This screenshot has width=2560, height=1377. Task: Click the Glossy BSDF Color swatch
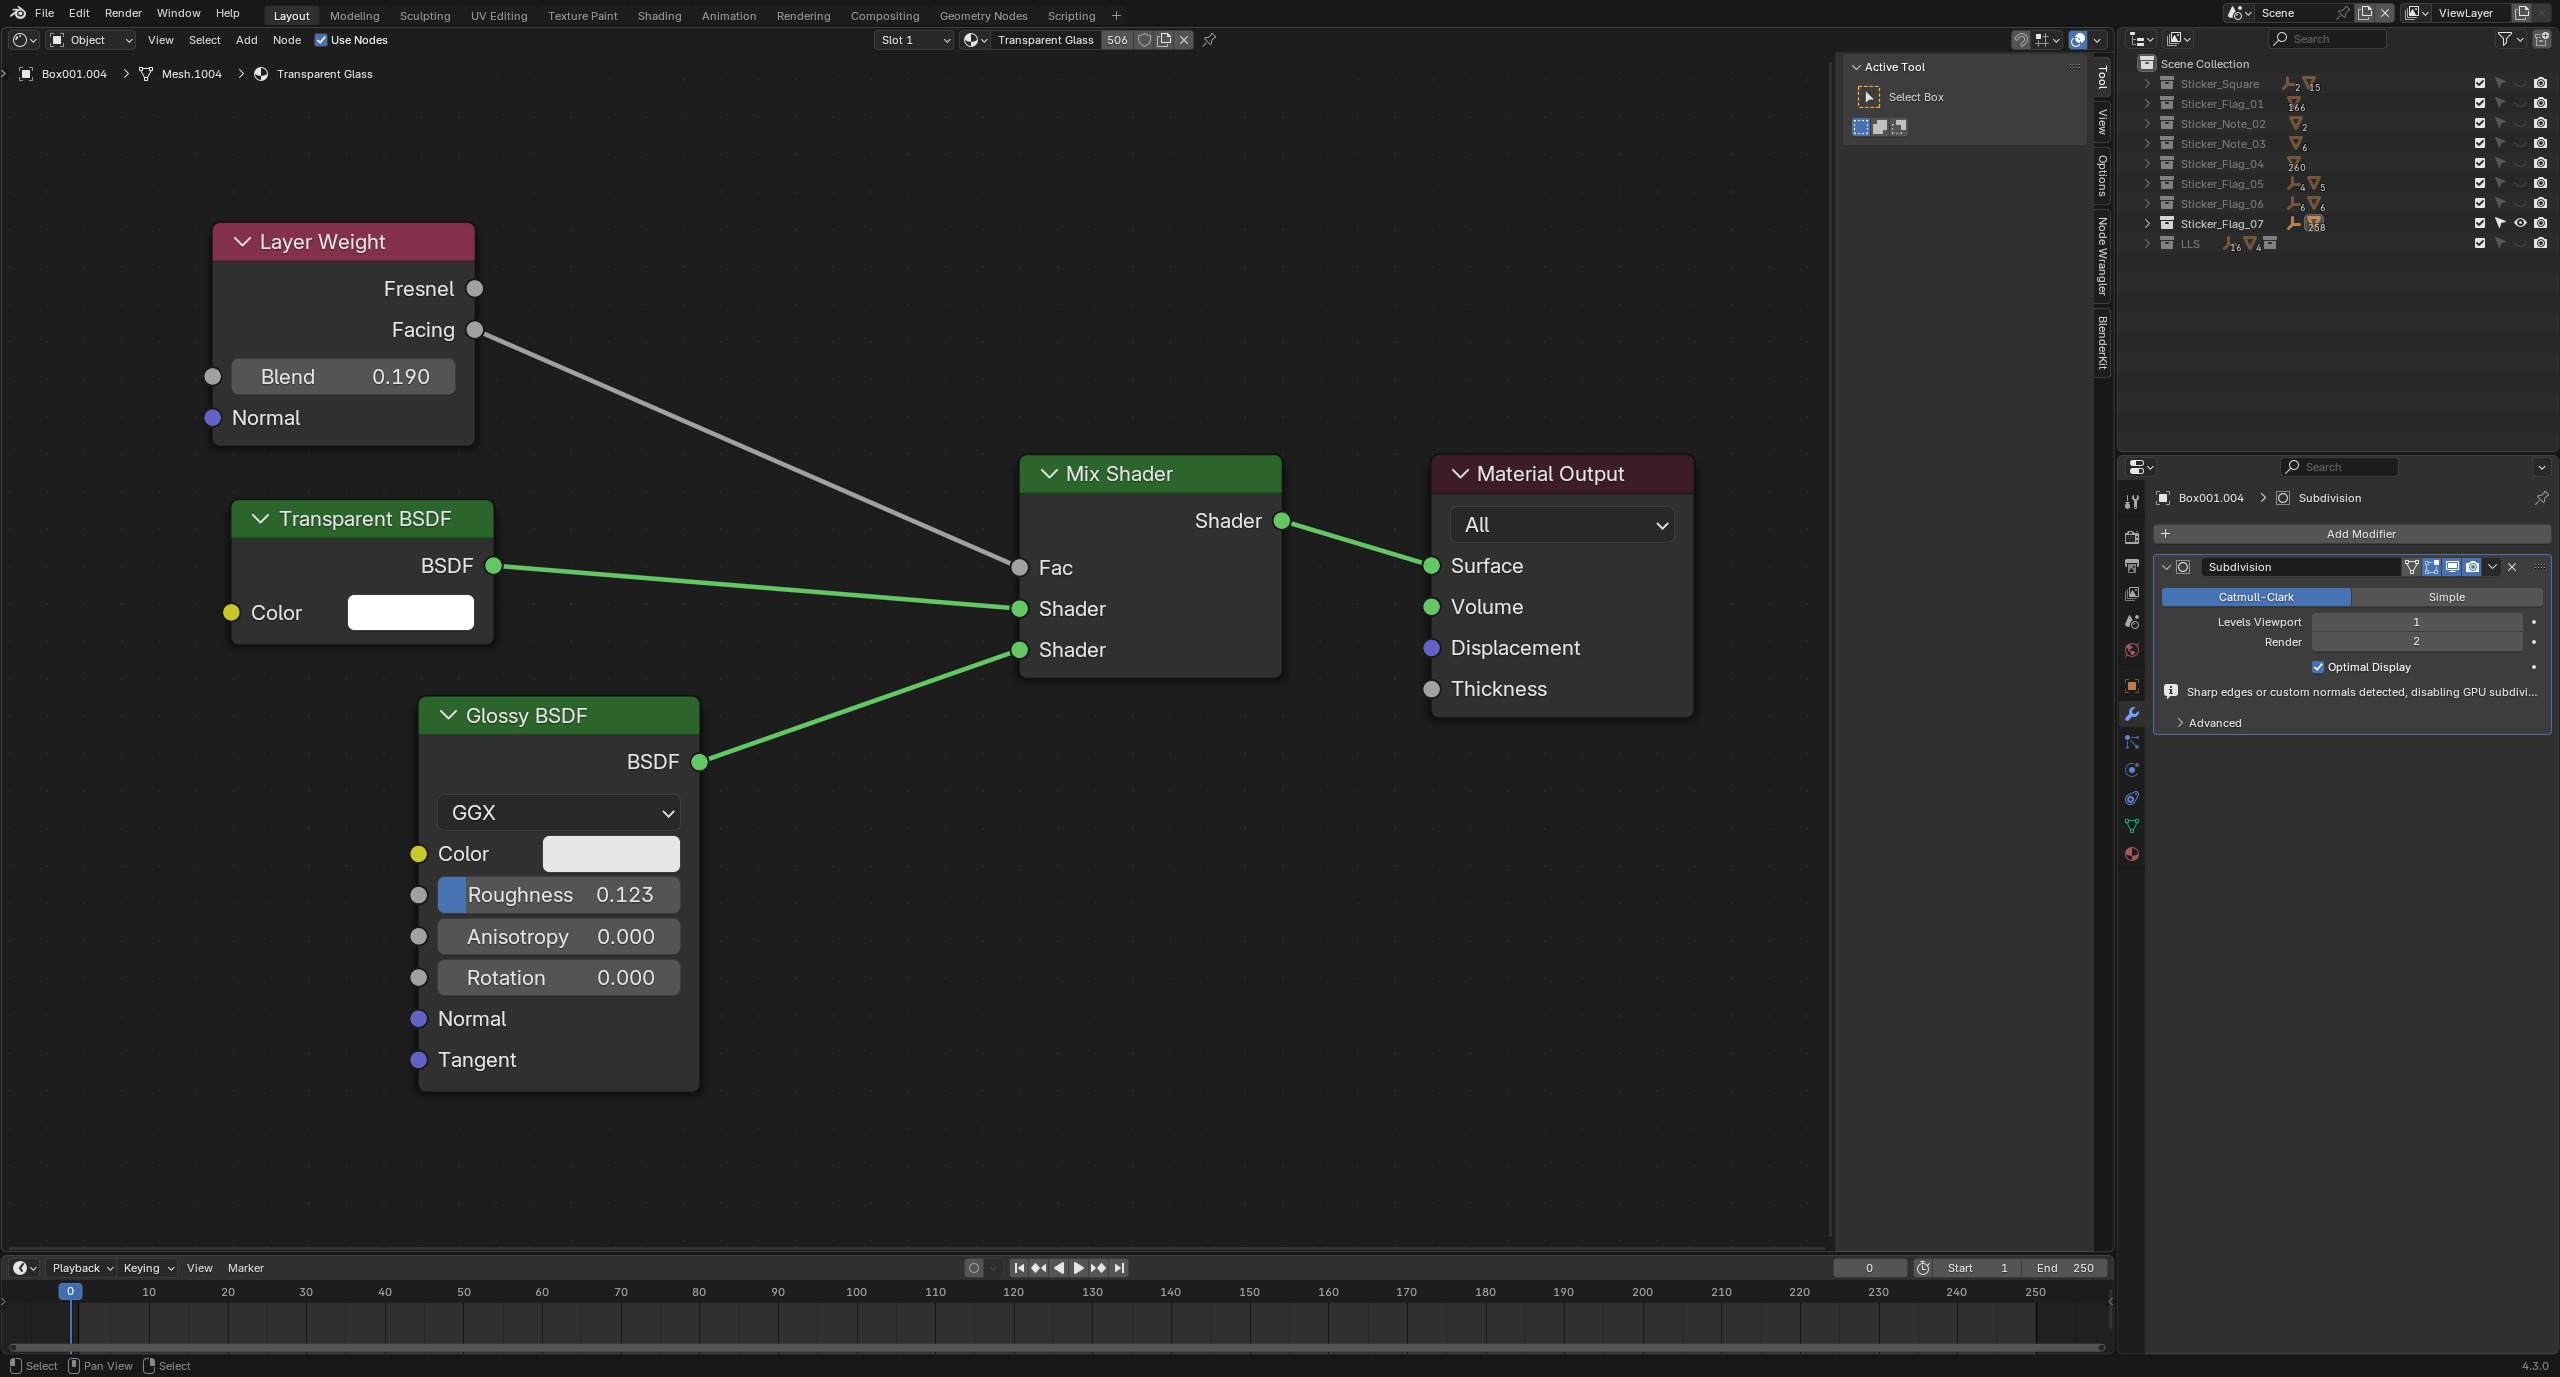pyautogui.click(x=611, y=854)
